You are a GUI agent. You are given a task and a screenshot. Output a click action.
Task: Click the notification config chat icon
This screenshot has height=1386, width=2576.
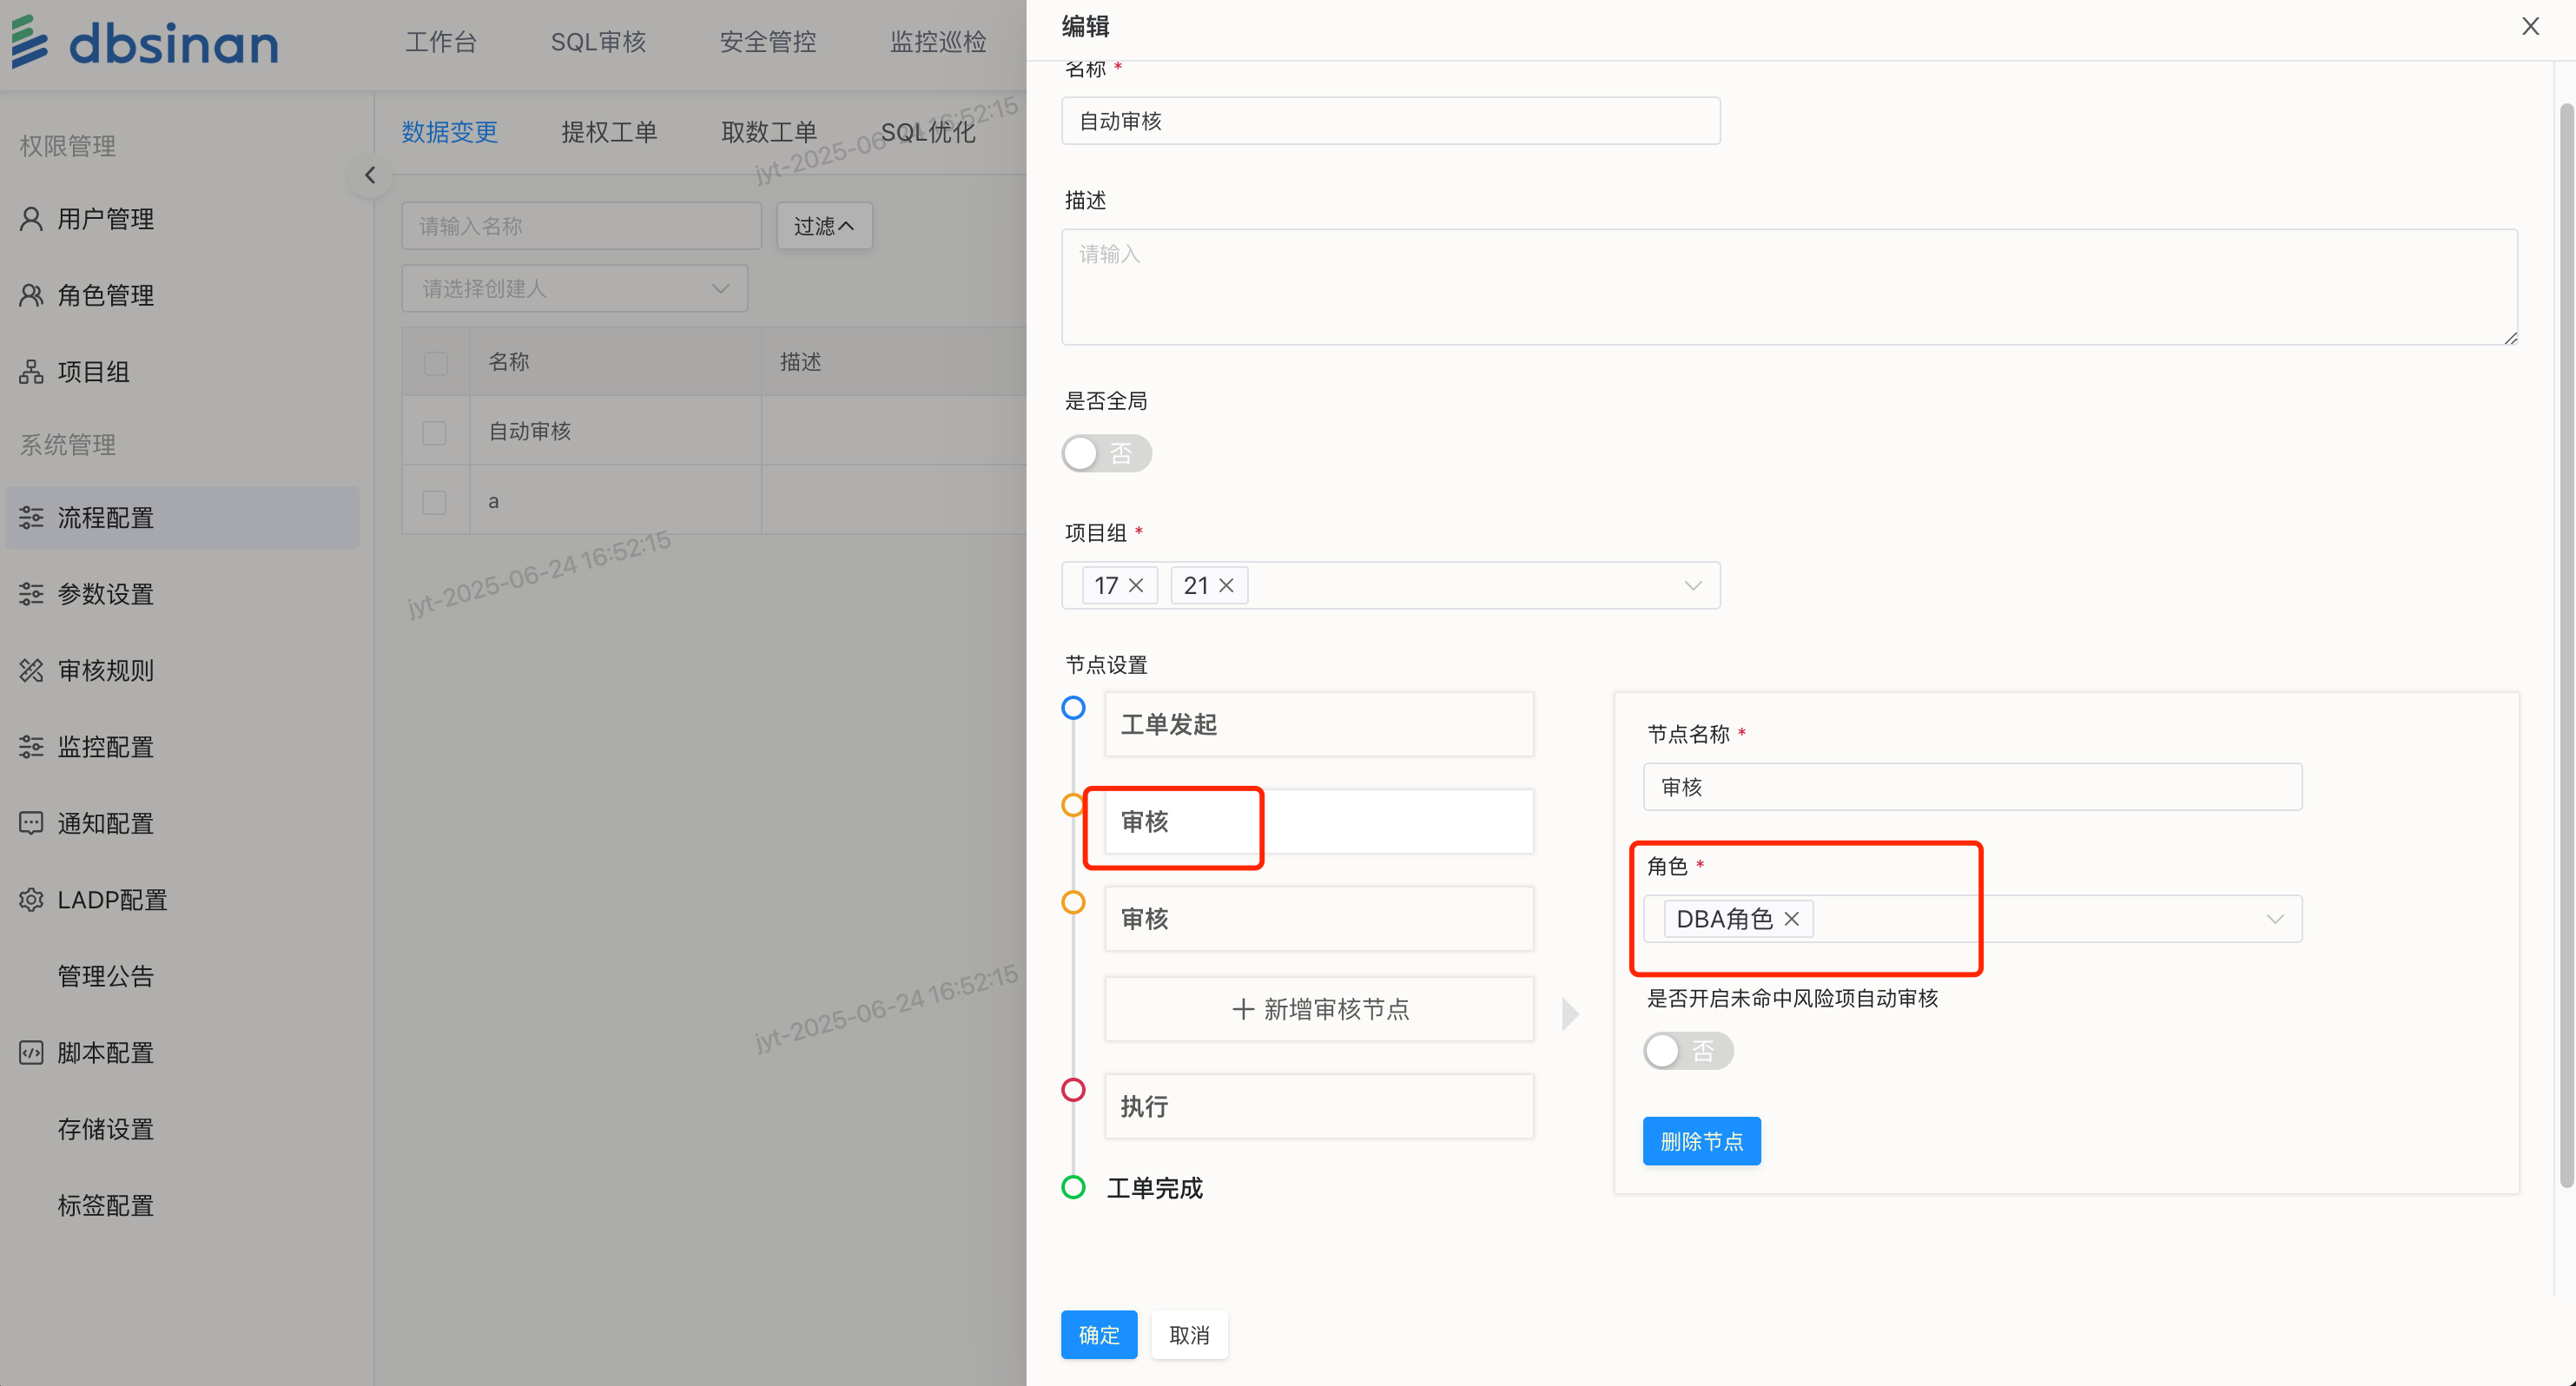click(31, 823)
